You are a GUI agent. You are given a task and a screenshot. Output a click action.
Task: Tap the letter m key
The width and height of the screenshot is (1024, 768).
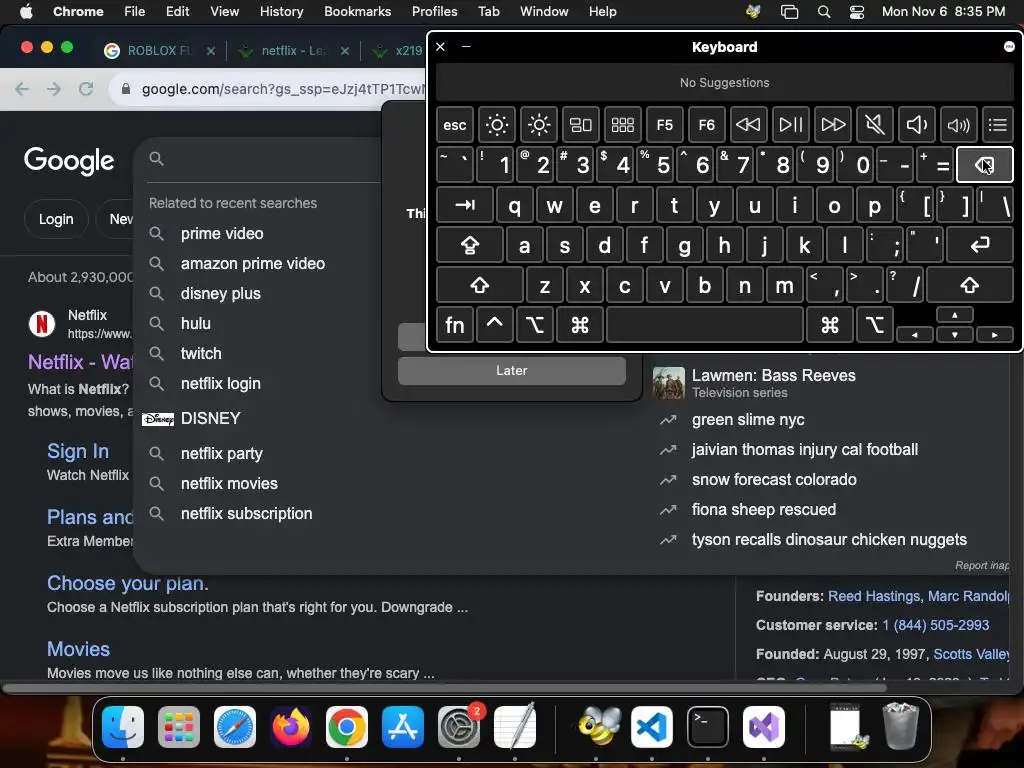tap(784, 285)
